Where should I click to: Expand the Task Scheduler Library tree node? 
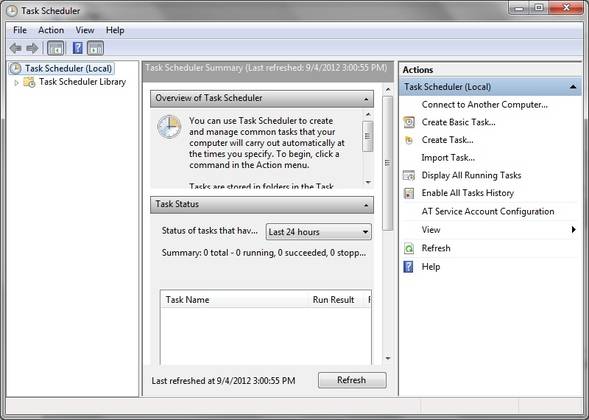16,82
